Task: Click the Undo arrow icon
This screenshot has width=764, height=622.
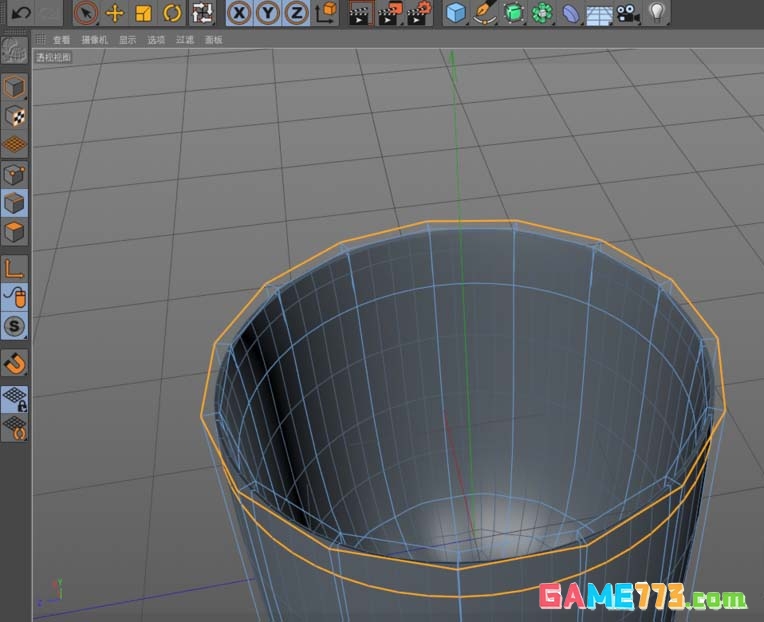Action: click(x=20, y=12)
